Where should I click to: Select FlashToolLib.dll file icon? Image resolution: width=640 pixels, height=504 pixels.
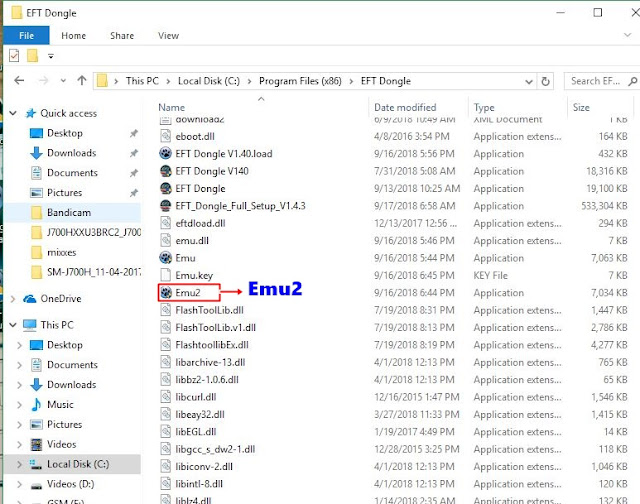pos(165,310)
